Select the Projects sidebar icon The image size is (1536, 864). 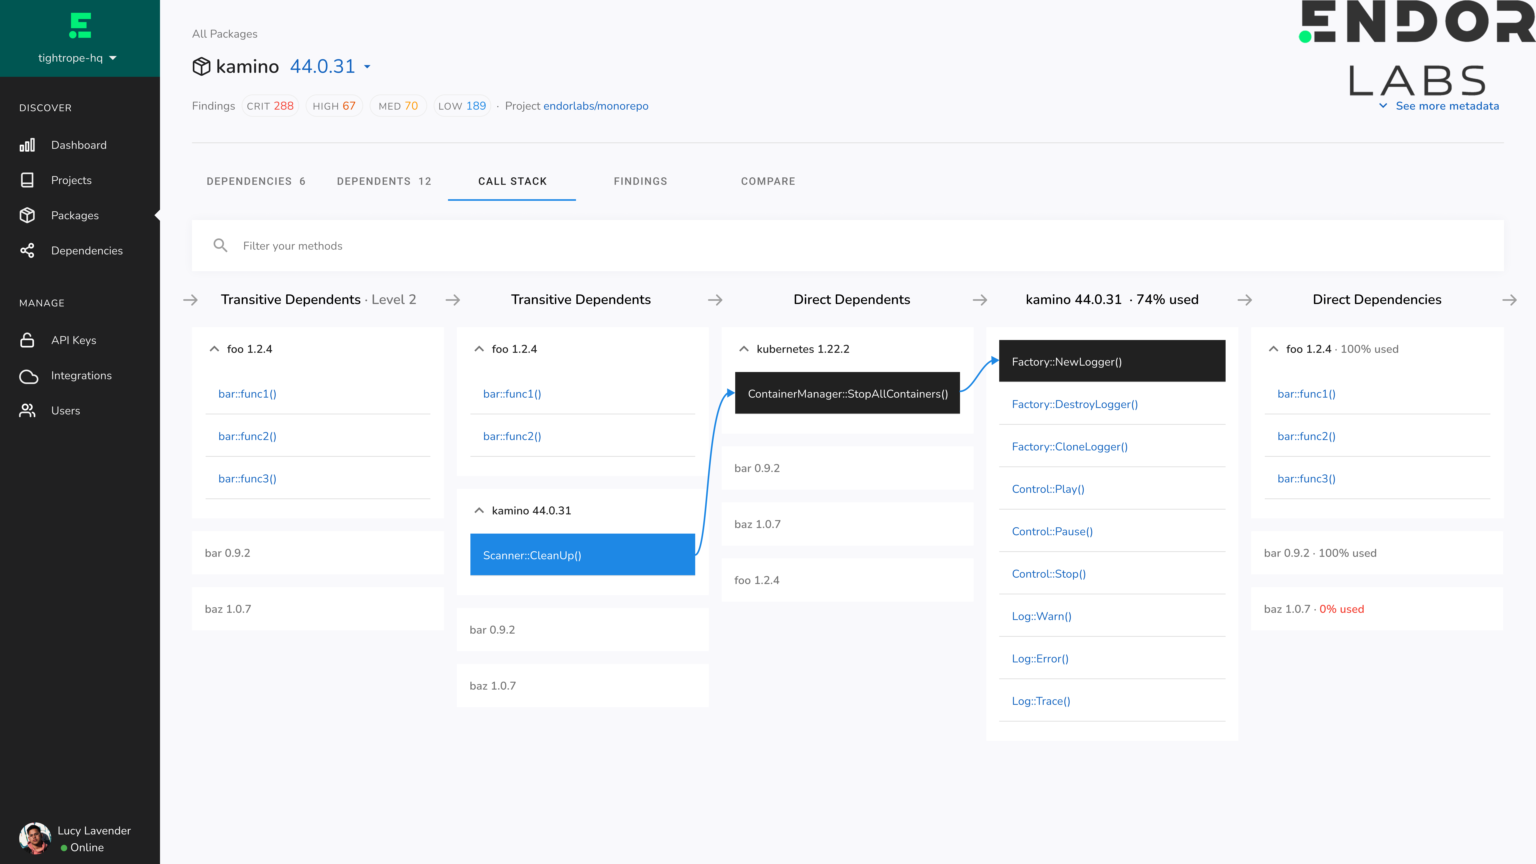coord(70,179)
